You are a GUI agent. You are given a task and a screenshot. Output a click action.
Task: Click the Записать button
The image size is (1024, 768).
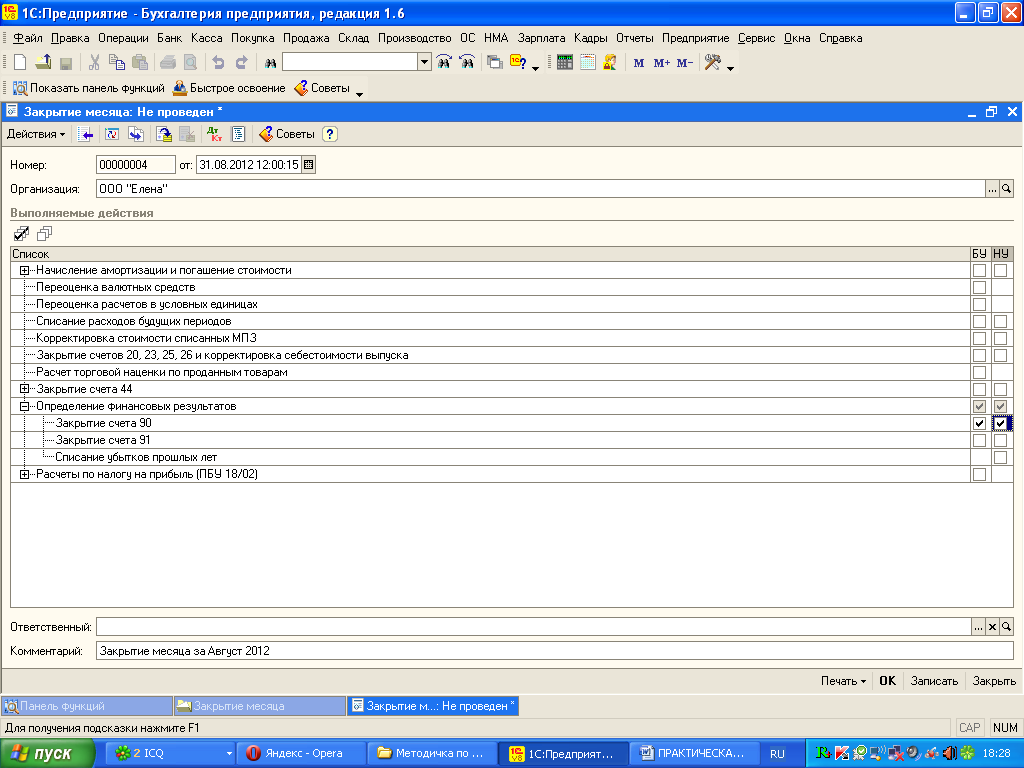(934, 680)
